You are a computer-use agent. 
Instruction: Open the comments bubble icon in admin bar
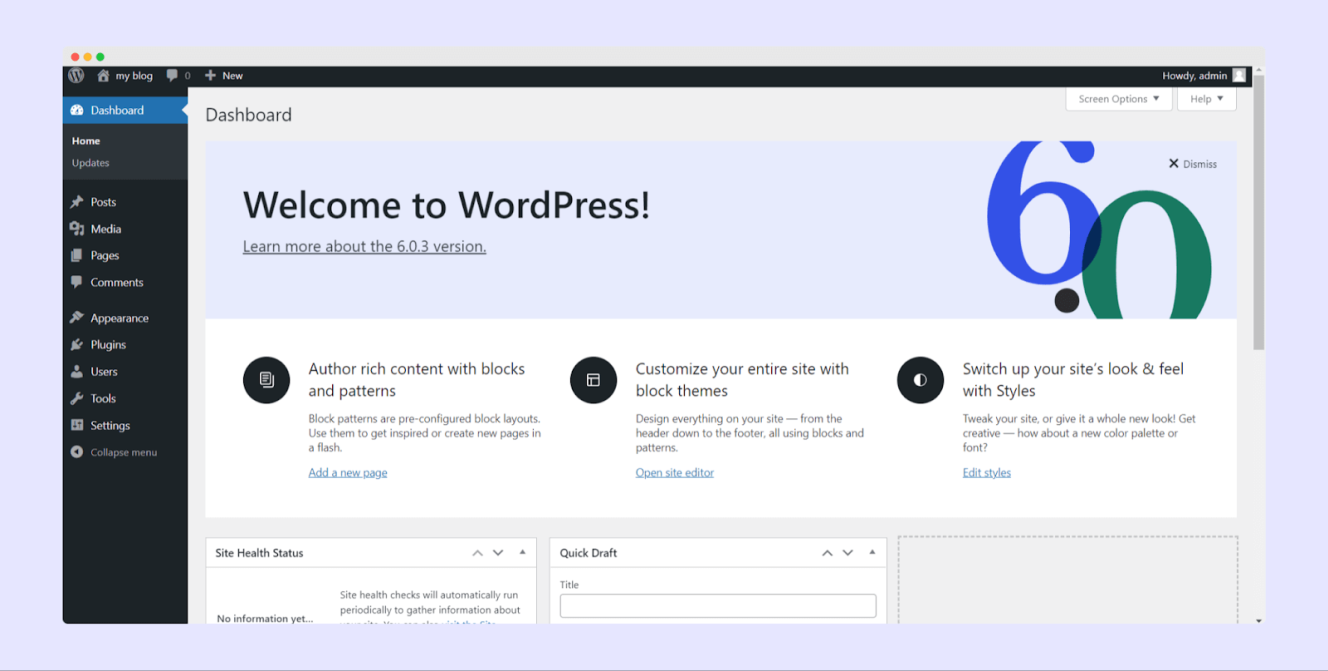pos(173,75)
